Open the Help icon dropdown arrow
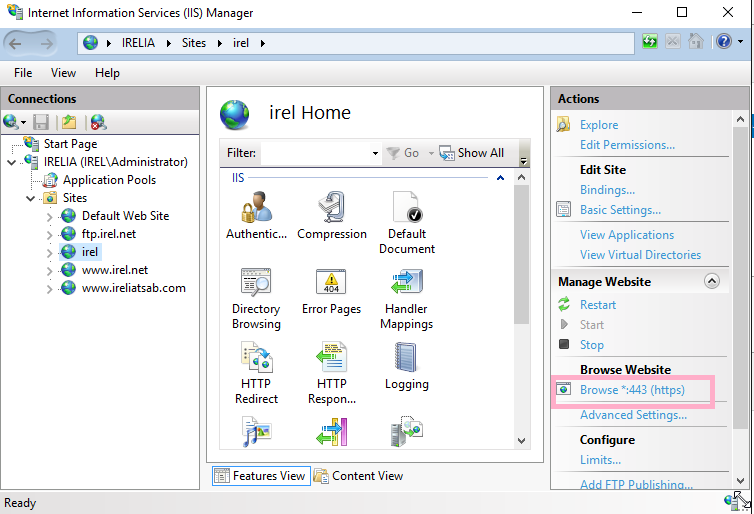This screenshot has height=514, width=754. point(741,42)
